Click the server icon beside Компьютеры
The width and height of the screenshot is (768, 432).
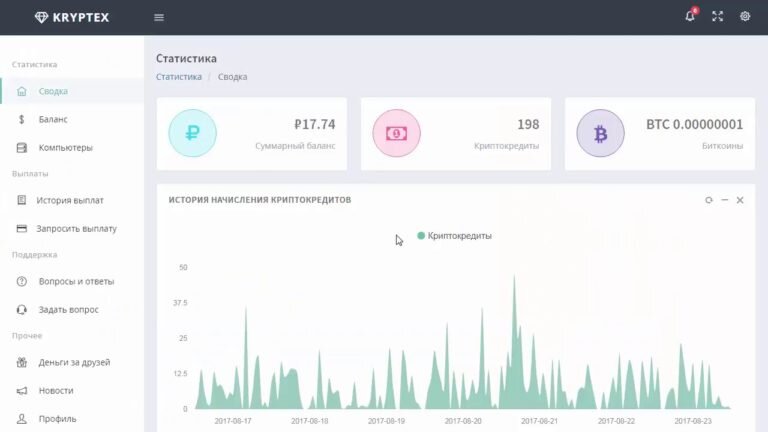click(22, 147)
